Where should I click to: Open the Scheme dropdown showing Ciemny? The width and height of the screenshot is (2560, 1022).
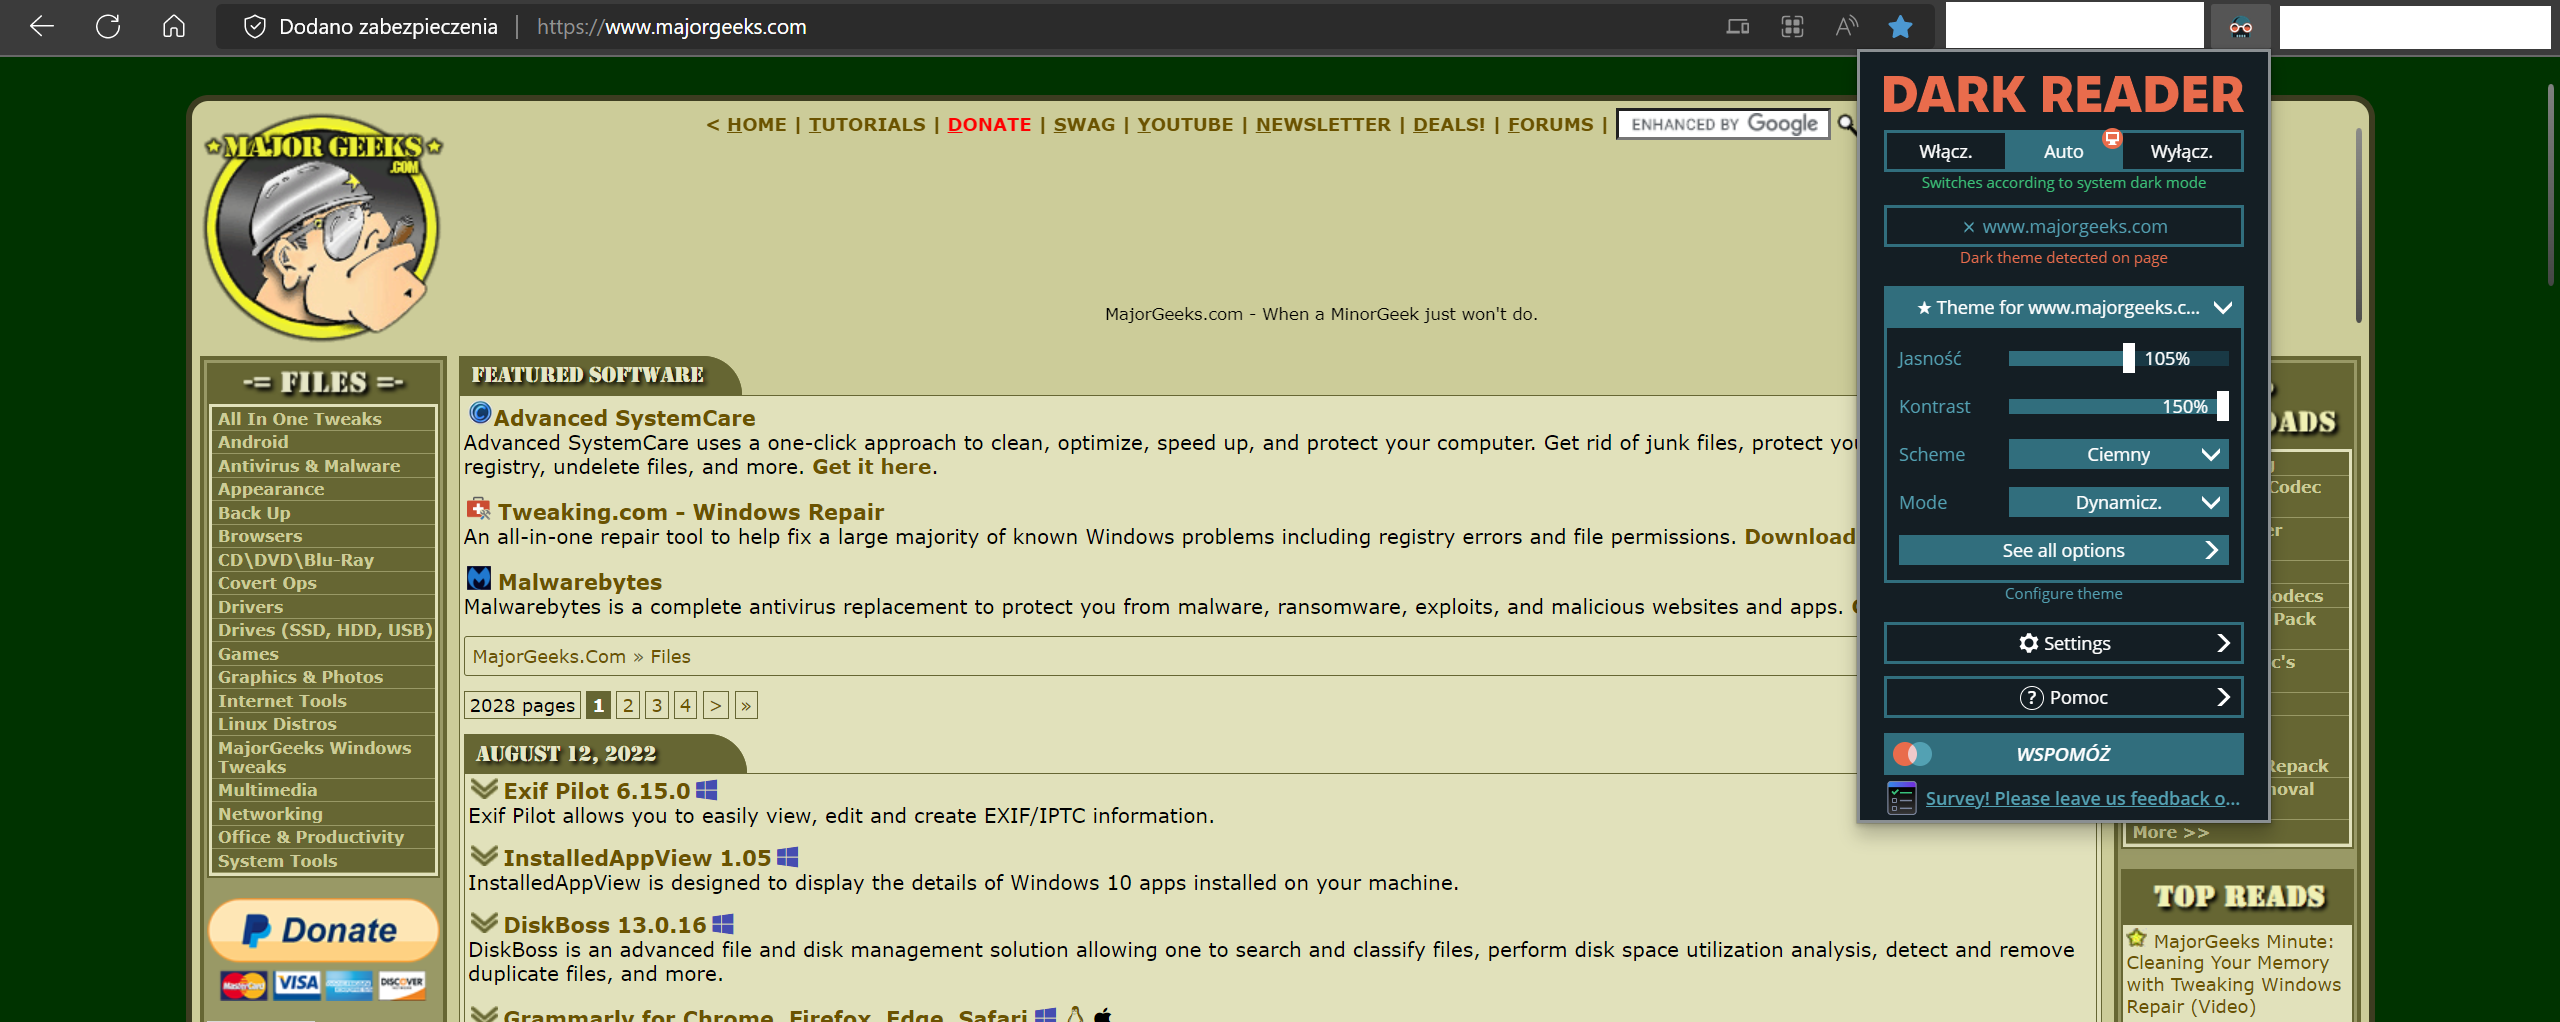coord(2118,454)
